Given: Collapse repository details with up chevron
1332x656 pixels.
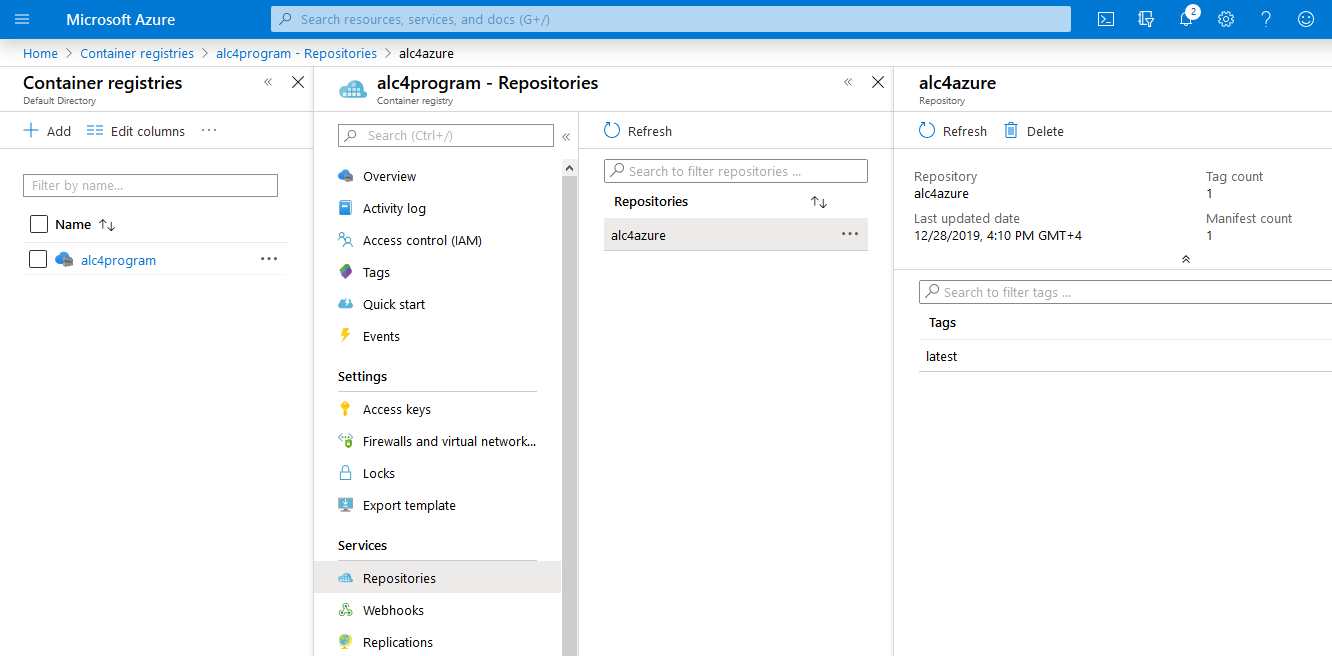Looking at the screenshot, I should click(x=1186, y=259).
